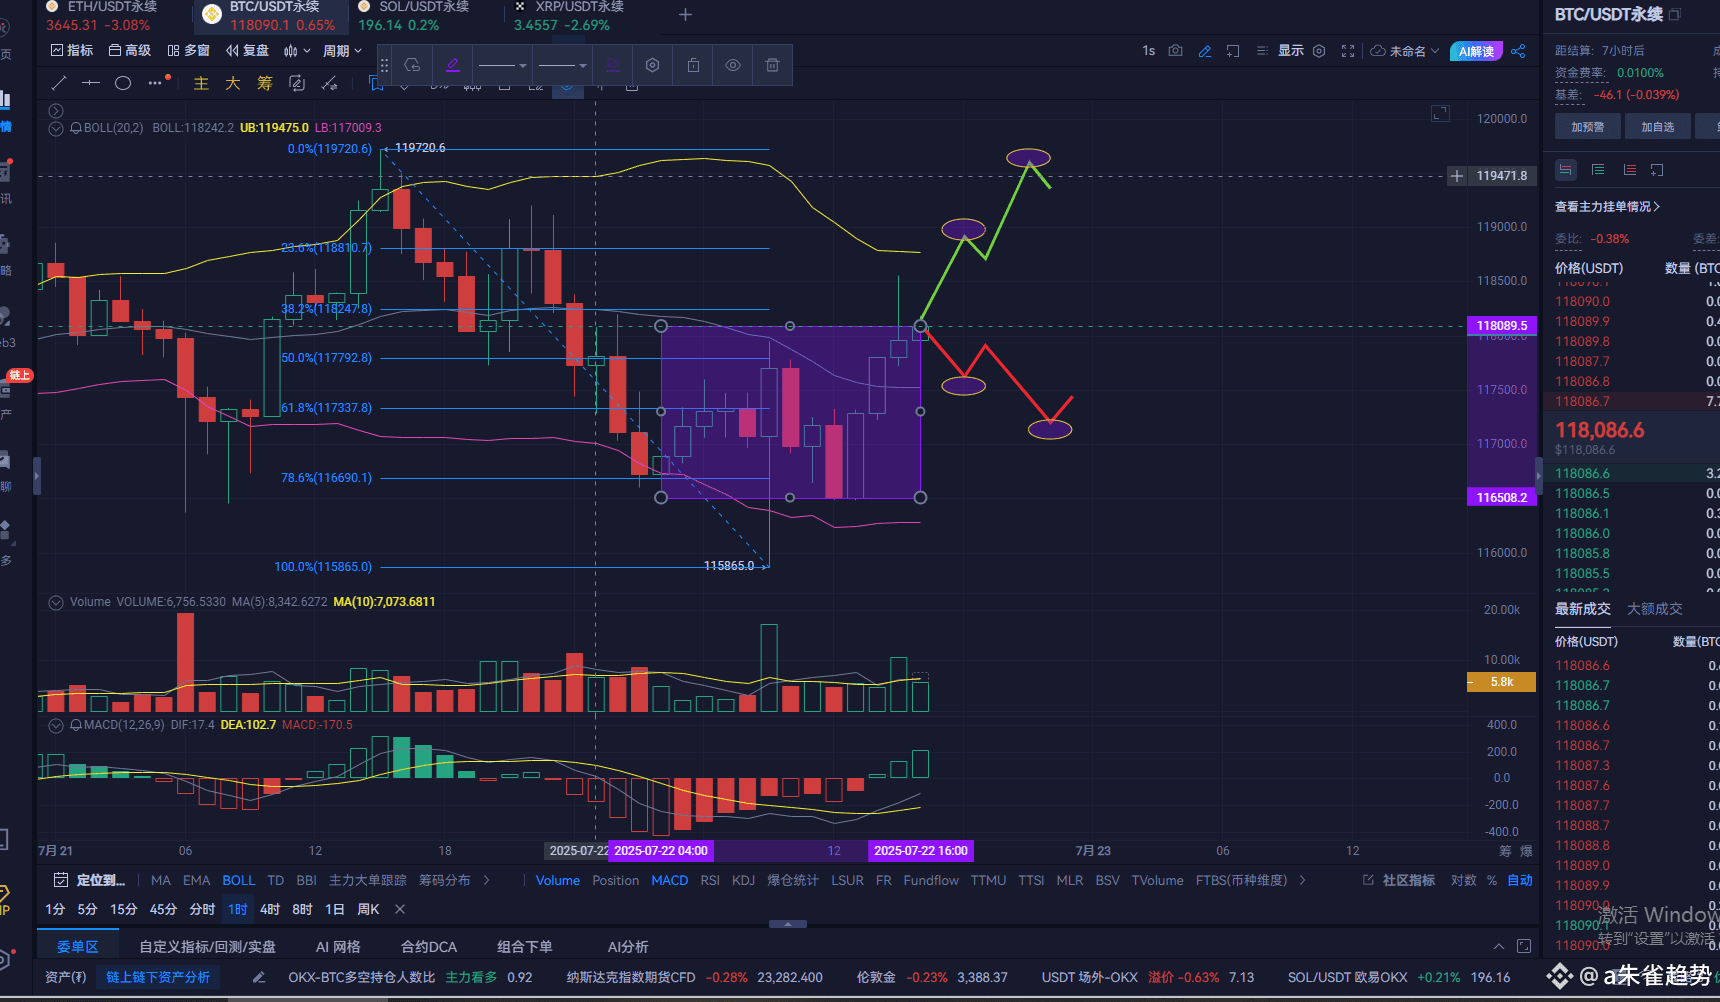Open the AI 网格 tab
The image size is (1720, 1002).
pyautogui.click(x=338, y=946)
